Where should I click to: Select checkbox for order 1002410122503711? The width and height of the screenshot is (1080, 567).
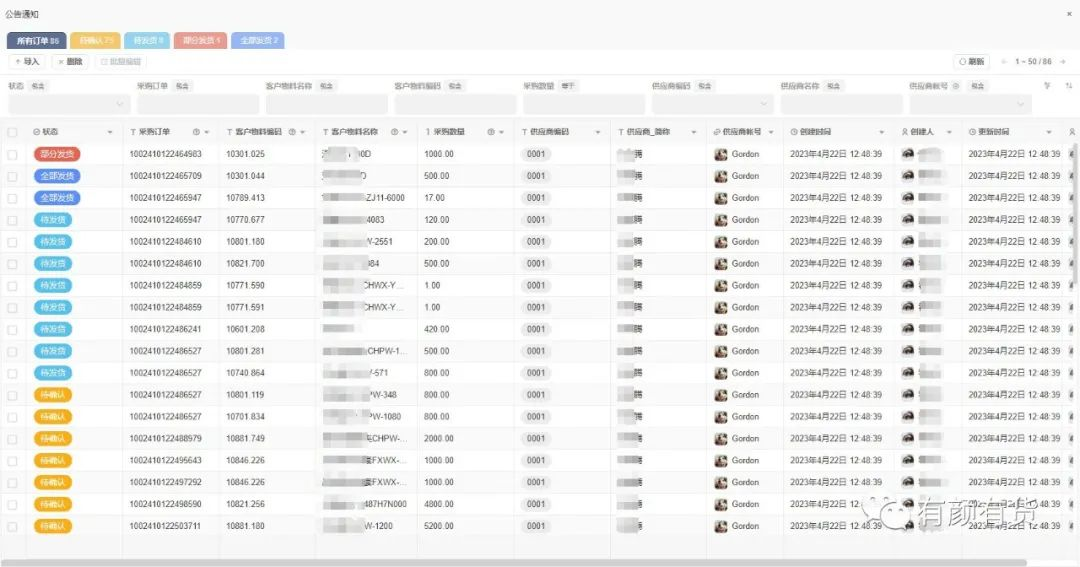[12, 526]
